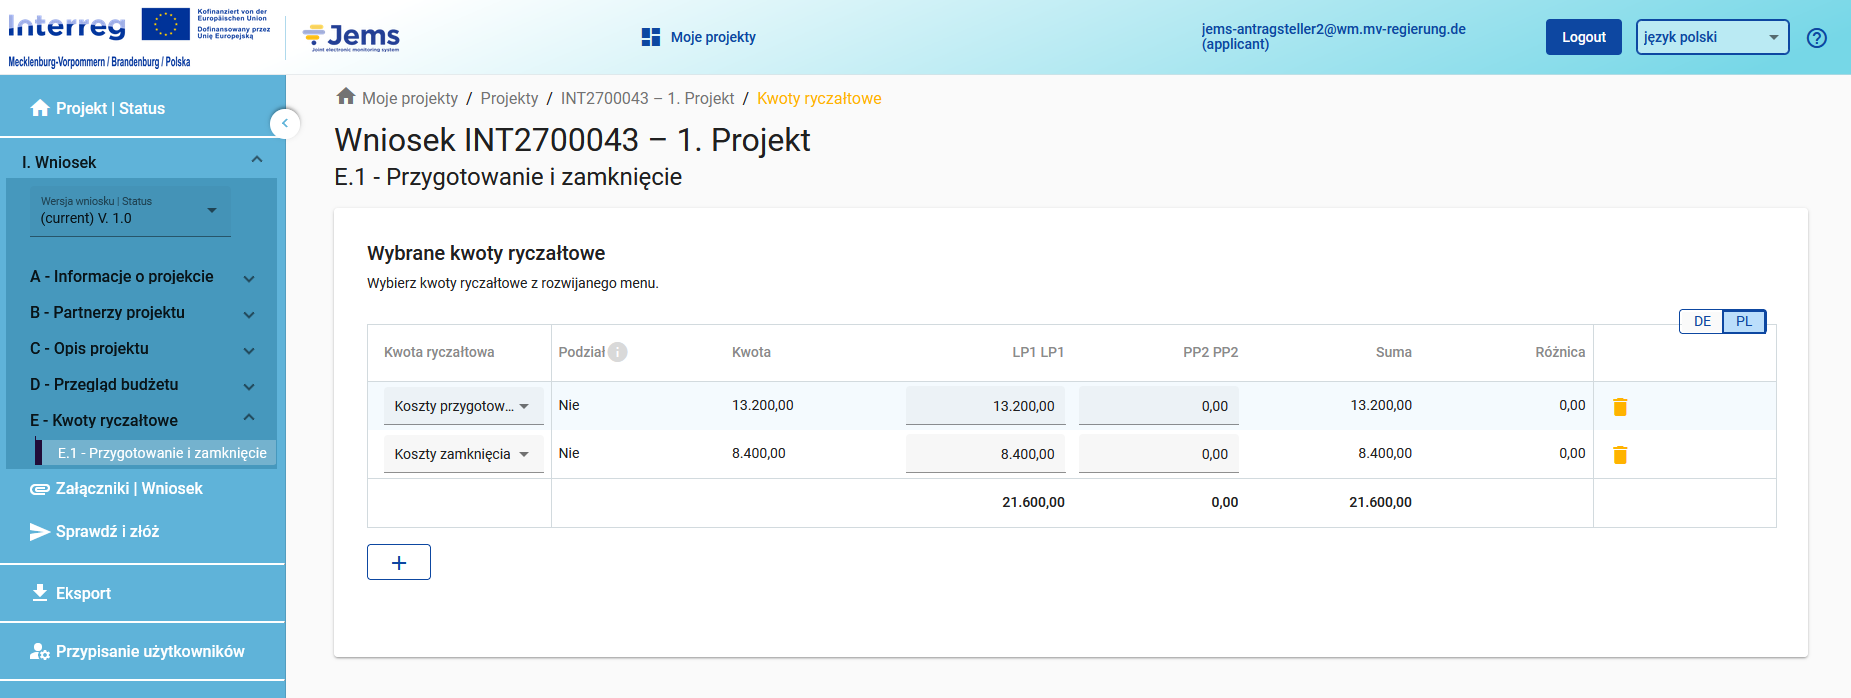Viewport: 1851px width, 698px height.
Task: Collapse the I. Wniosek section
Action: click(x=257, y=161)
